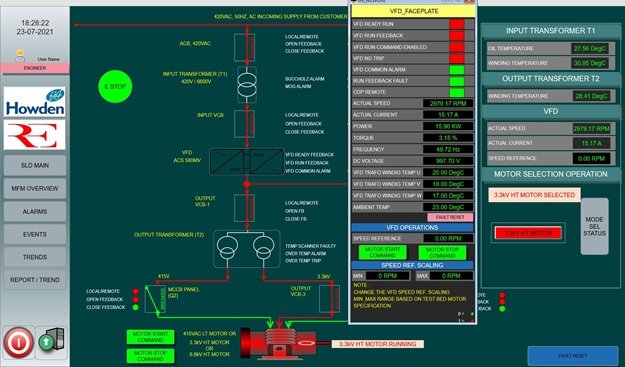This screenshot has height=367, width=625.
Task: Click the TORQUE 3.15 % value
Action: (x=448, y=138)
